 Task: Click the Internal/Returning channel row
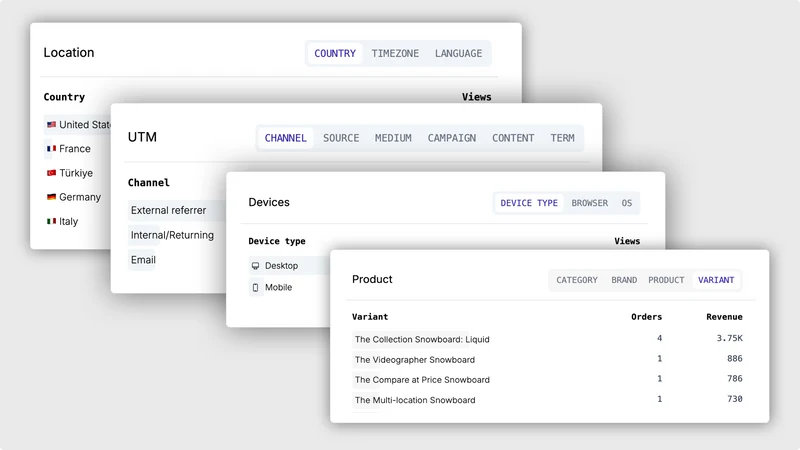point(177,235)
